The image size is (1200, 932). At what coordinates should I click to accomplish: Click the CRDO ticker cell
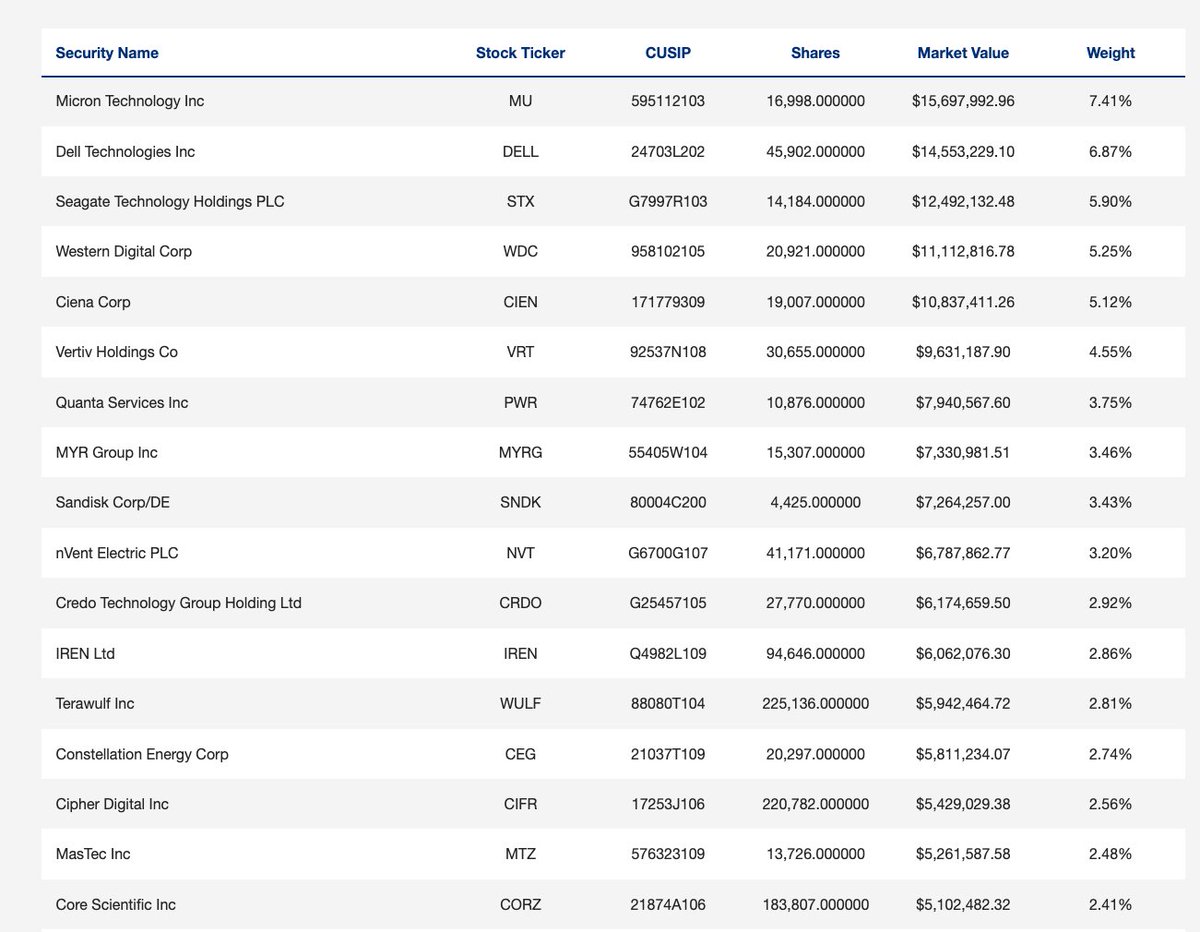pyautogui.click(x=521, y=603)
